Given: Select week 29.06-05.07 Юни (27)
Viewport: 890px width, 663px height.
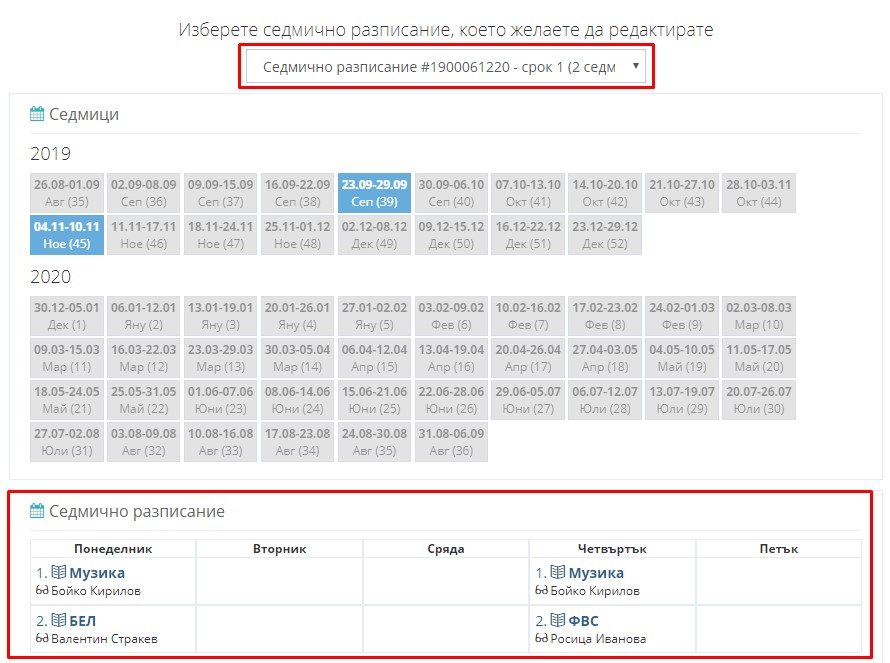Looking at the screenshot, I should coord(528,400).
